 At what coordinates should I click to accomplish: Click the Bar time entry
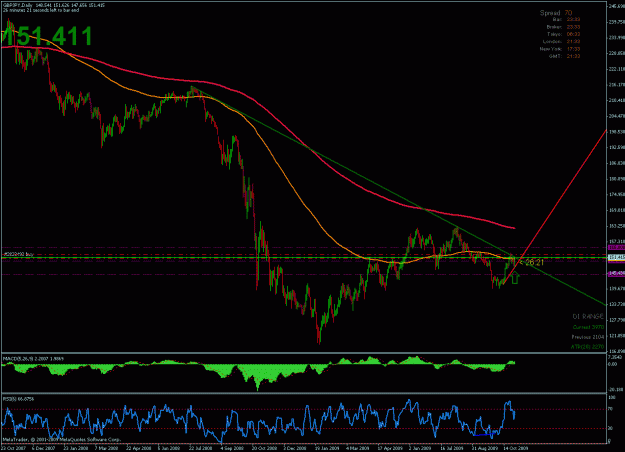click(x=566, y=20)
